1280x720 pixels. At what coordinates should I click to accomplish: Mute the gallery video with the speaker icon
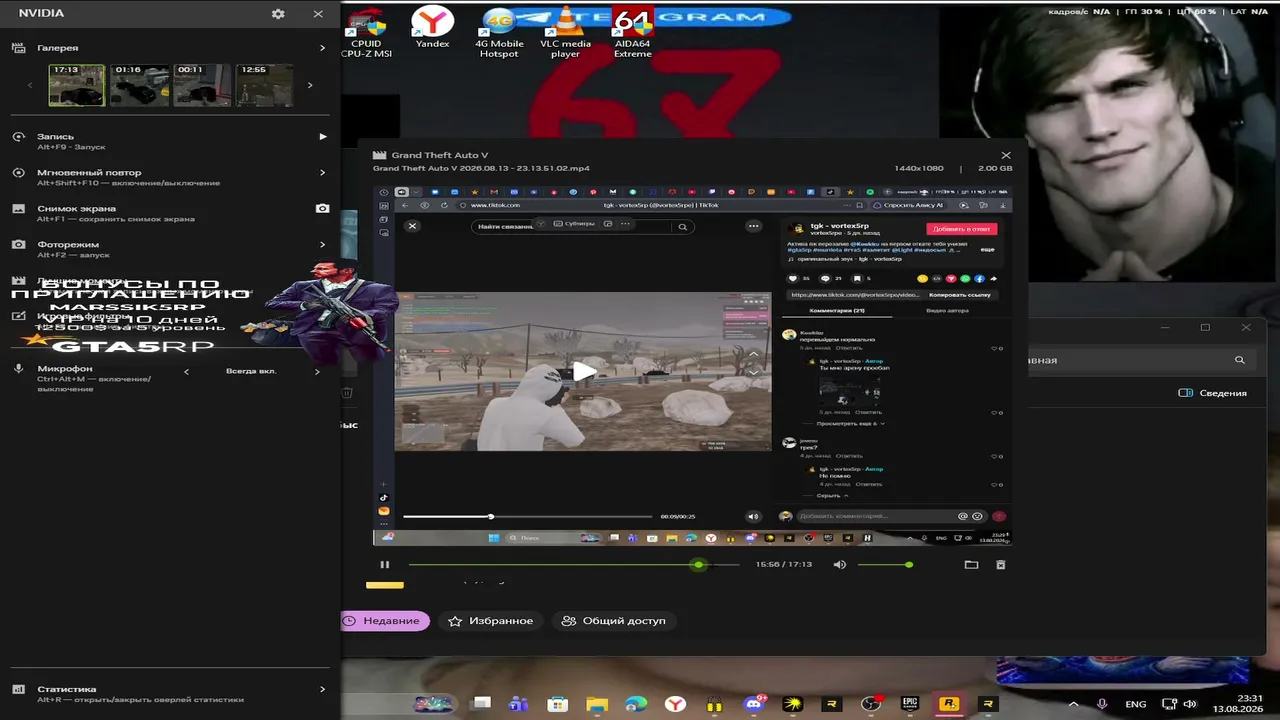[840, 565]
